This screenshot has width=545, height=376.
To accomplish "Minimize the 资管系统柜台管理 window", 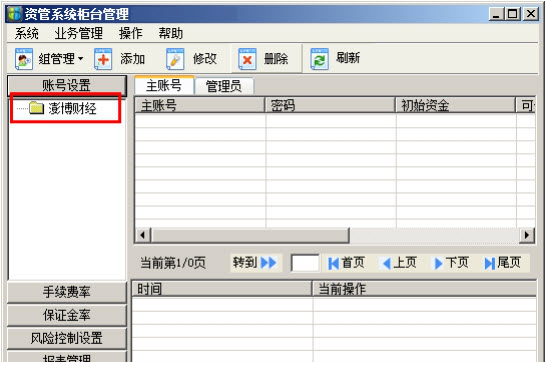I will click(x=496, y=14).
